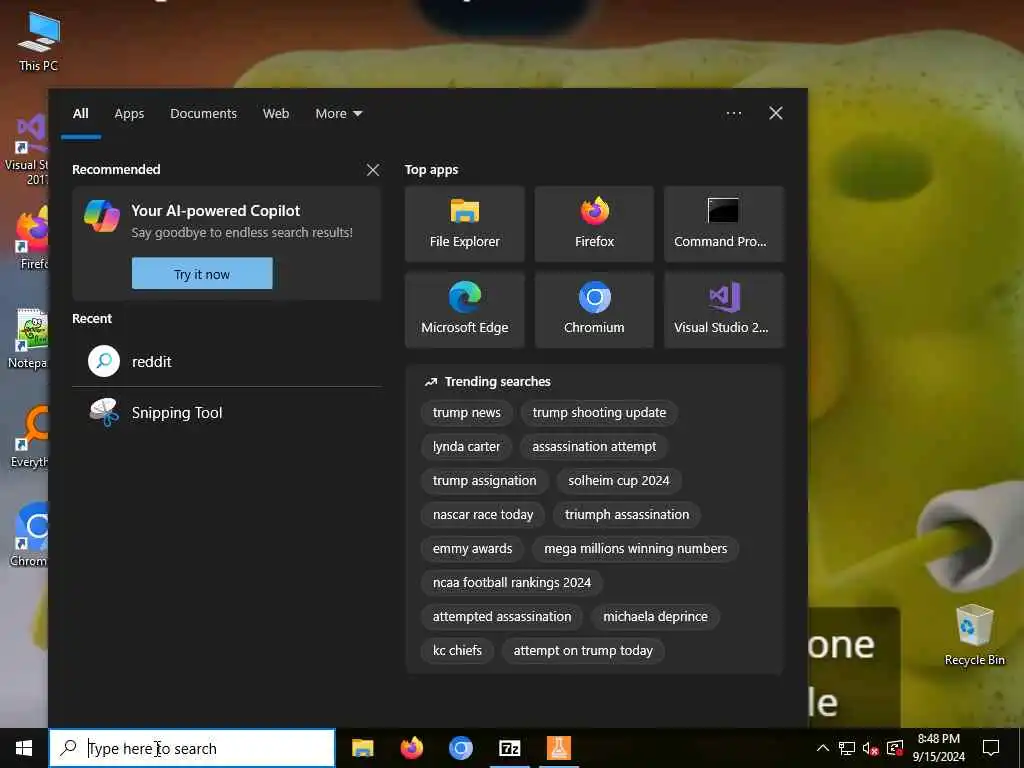Viewport: 1024px width, 768px height.
Task: Search trending topic michaela deprince
Action: (x=655, y=616)
